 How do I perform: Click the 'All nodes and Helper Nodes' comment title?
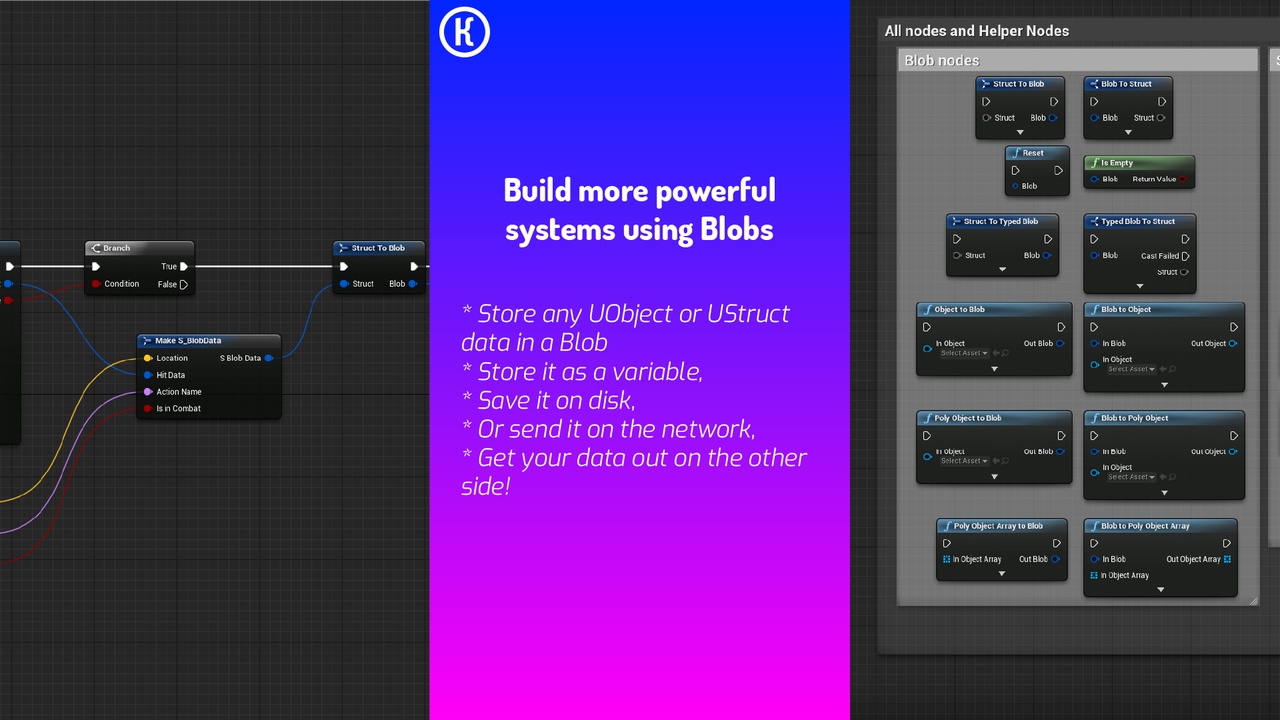(977, 31)
